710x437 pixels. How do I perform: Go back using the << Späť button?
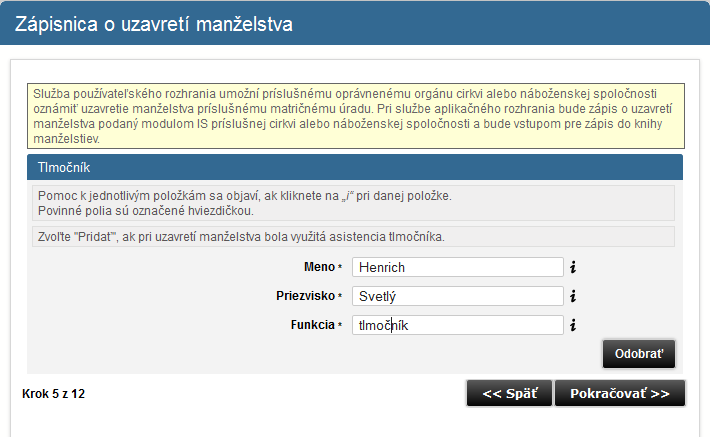(509, 393)
